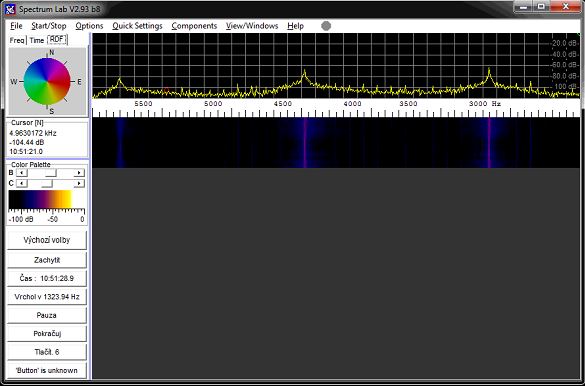Open the File menu
This screenshot has width=585, height=386.
click(16, 26)
